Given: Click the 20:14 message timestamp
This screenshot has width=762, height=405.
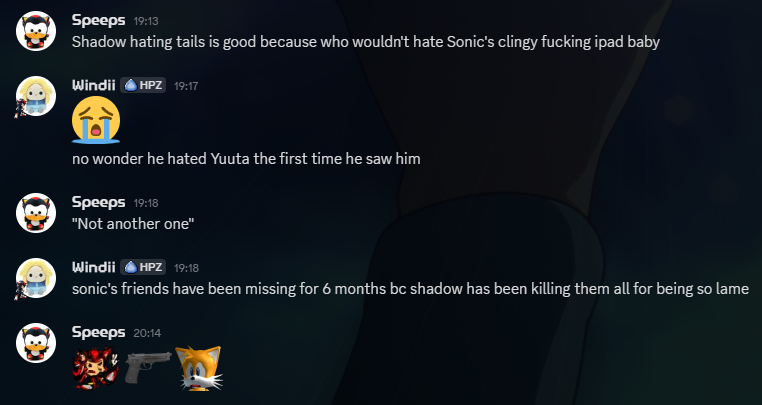Looking at the screenshot, I should click(x=147, y=333).
